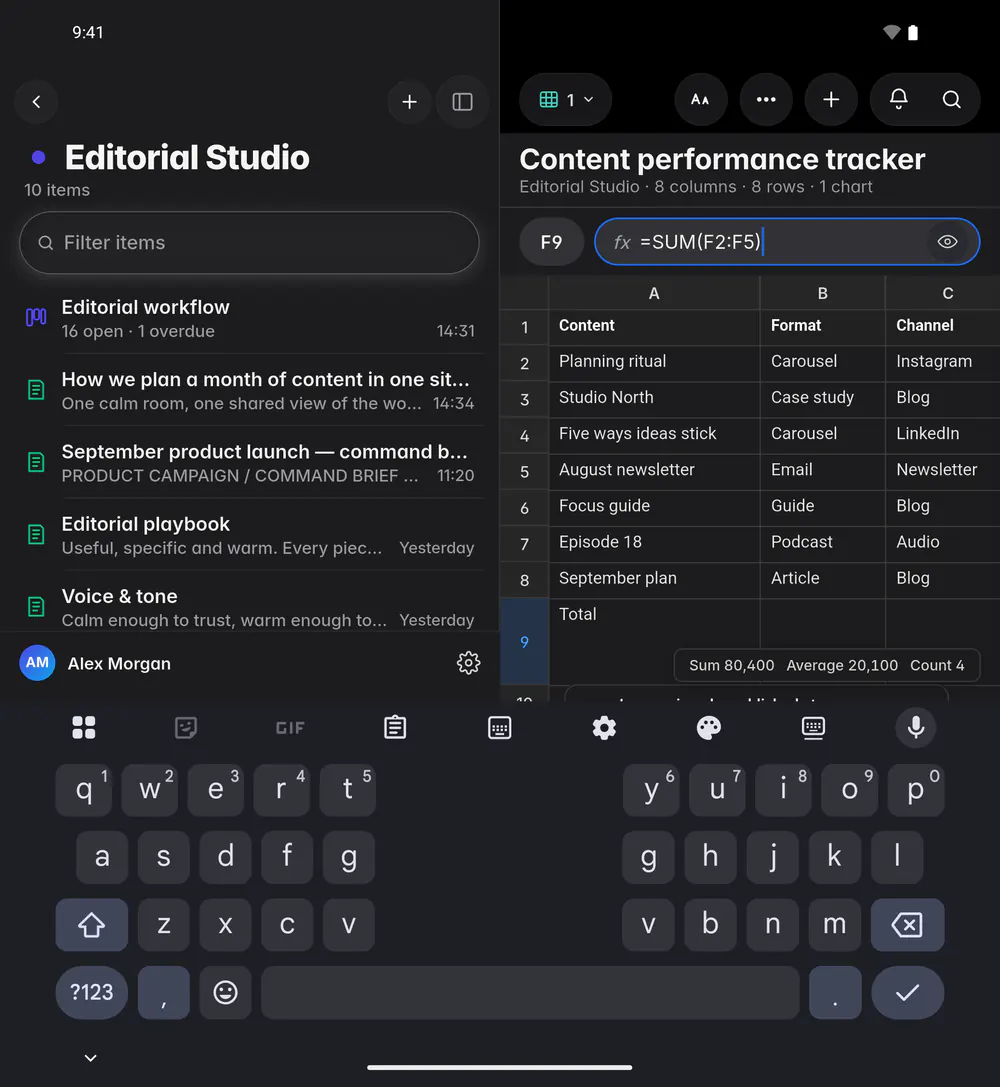This screenshot has height=1087, width=1000.
Task: Tap floating keyboard icon
Action: coord(813,727)
